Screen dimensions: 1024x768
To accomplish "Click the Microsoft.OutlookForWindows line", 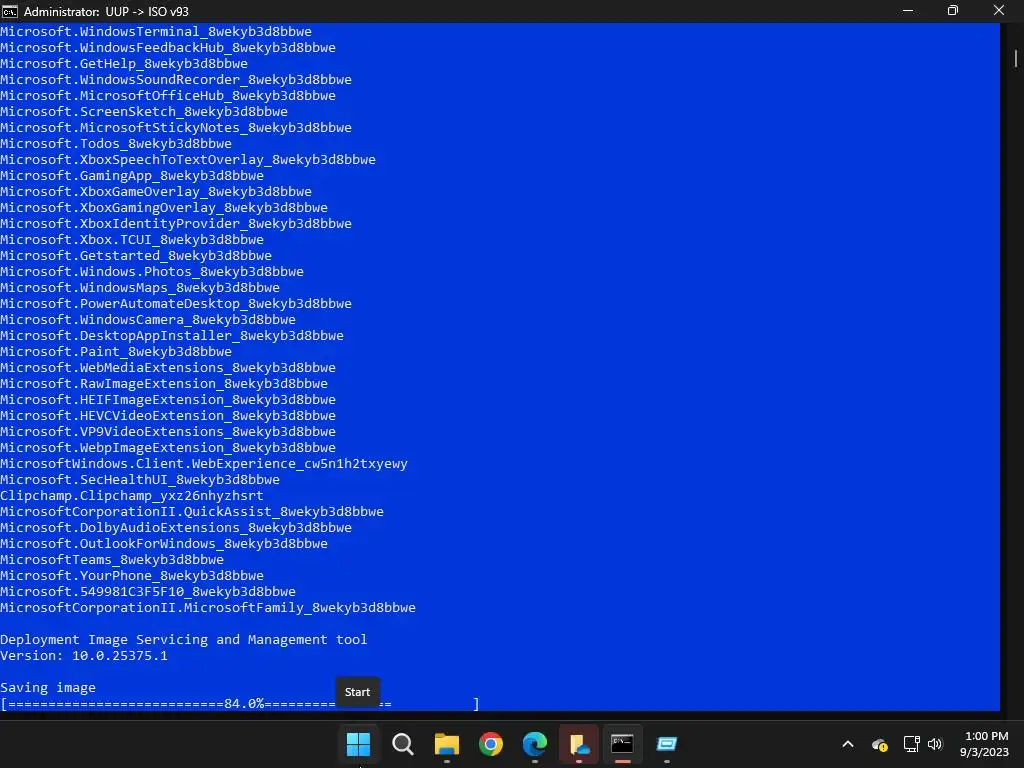I will [x=164, y=543].
